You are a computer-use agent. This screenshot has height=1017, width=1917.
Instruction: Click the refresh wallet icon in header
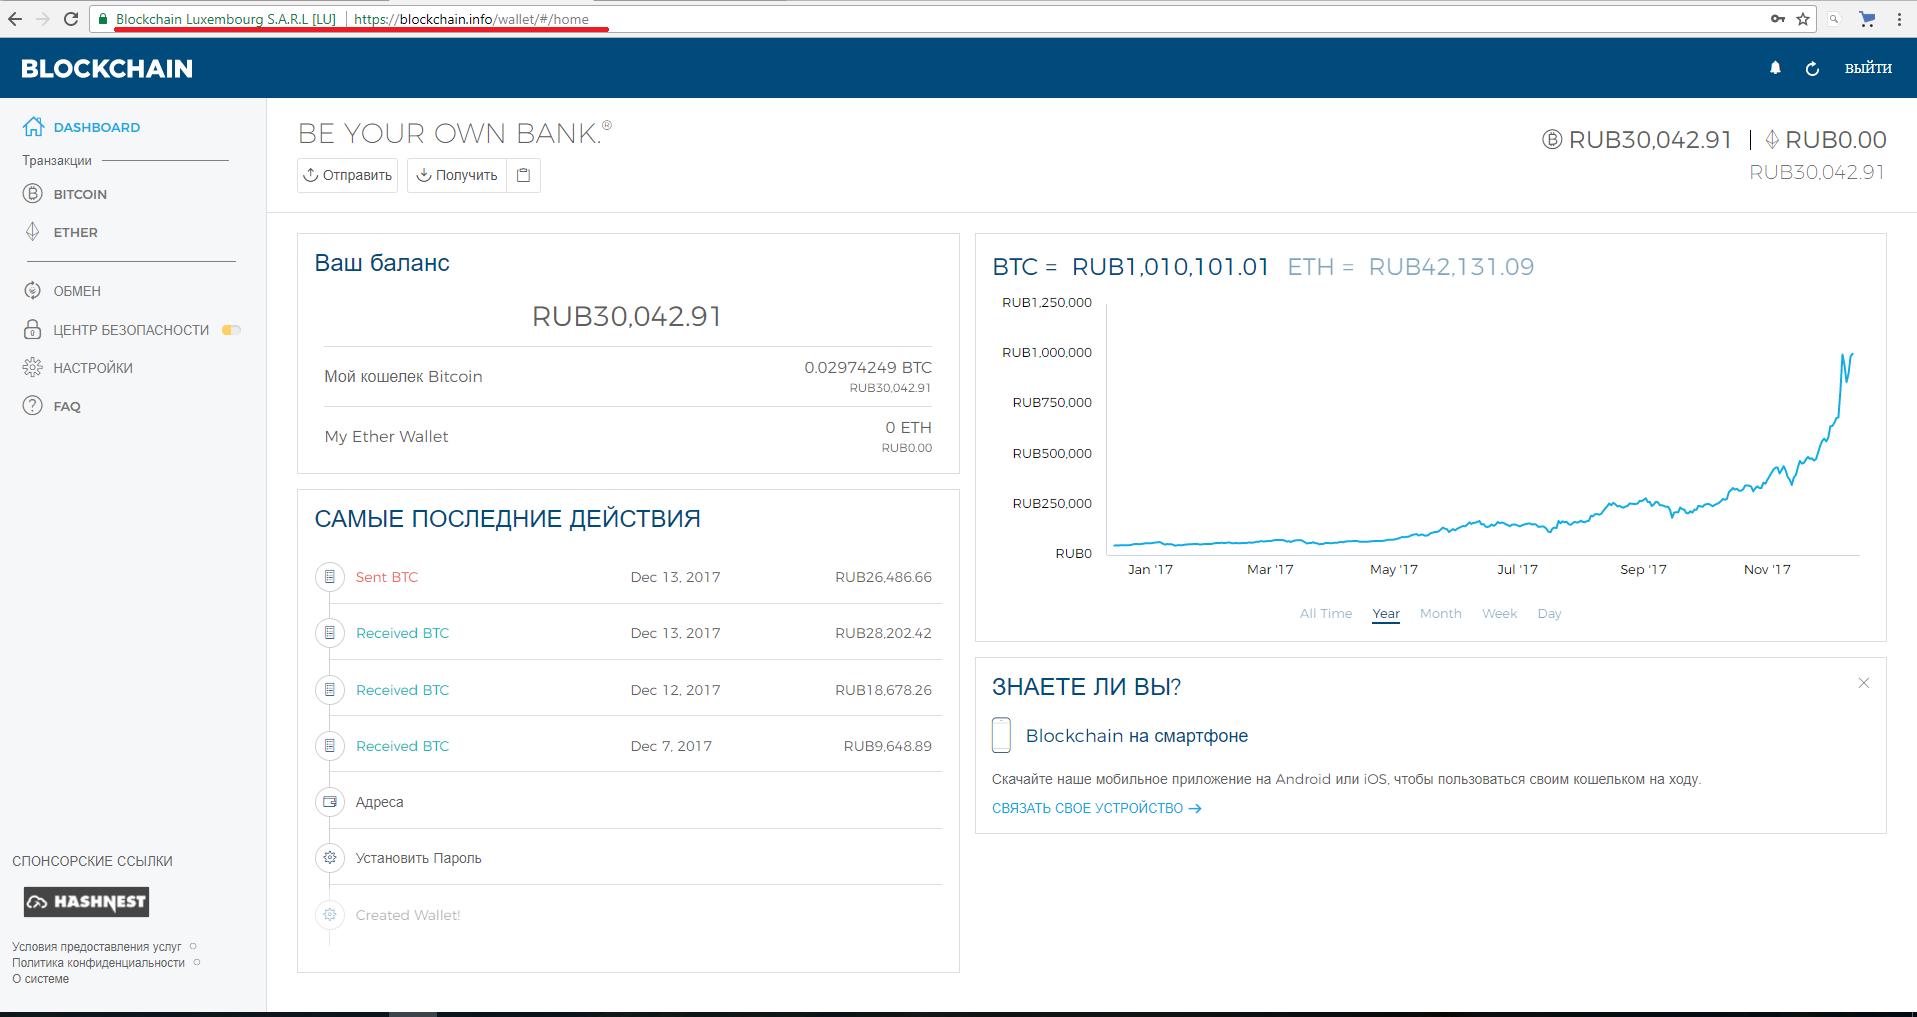(1812, 68)
